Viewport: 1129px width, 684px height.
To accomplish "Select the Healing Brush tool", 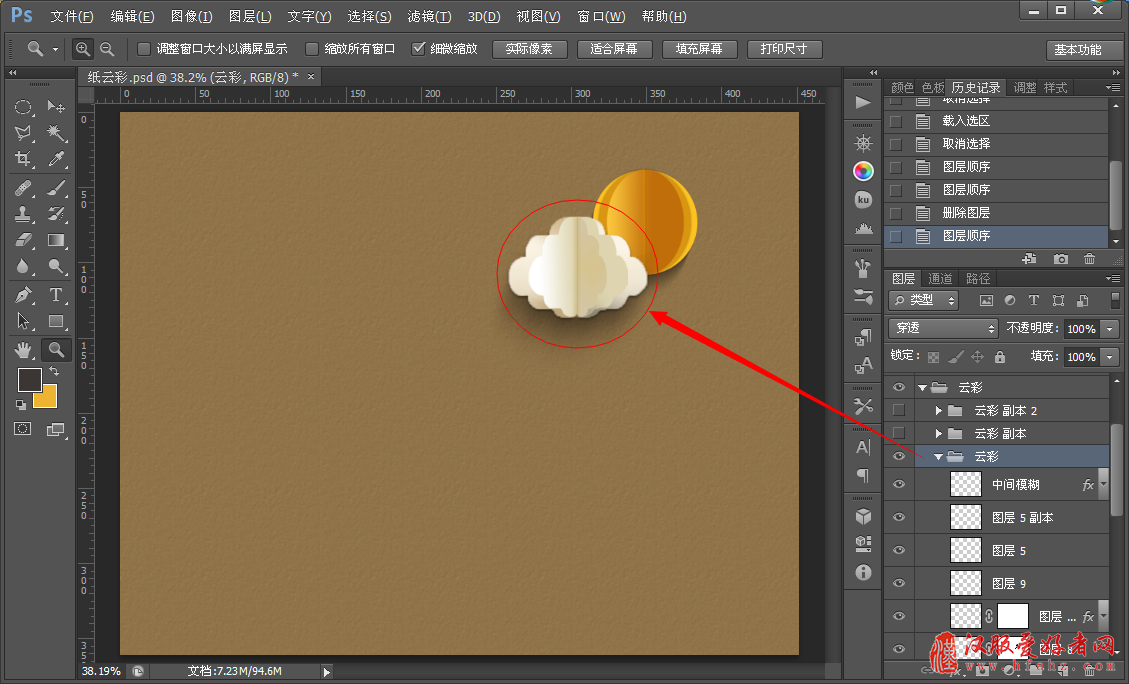I will tap(23, 188).
